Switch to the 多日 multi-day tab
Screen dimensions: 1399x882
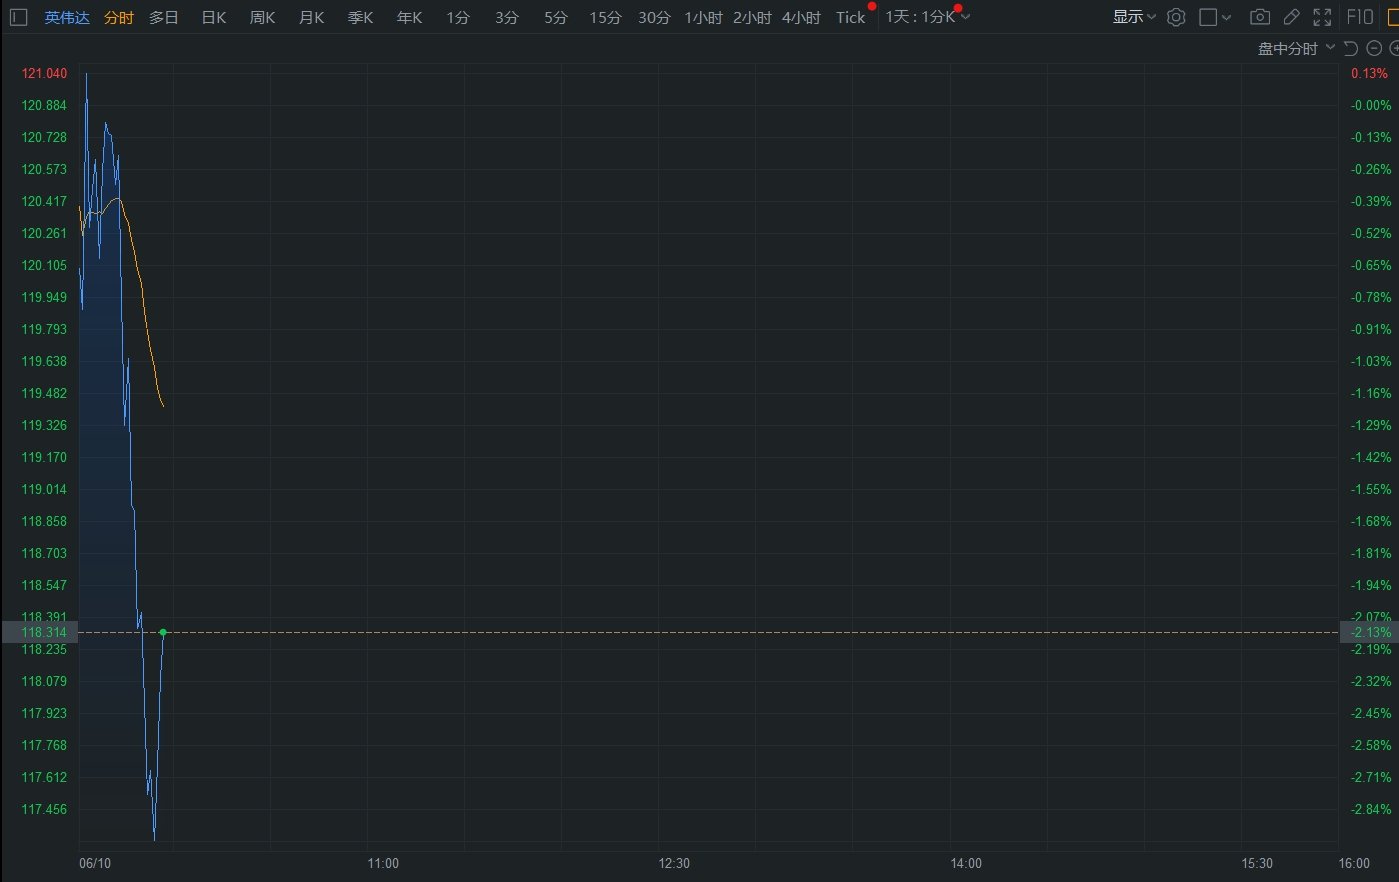164,17
